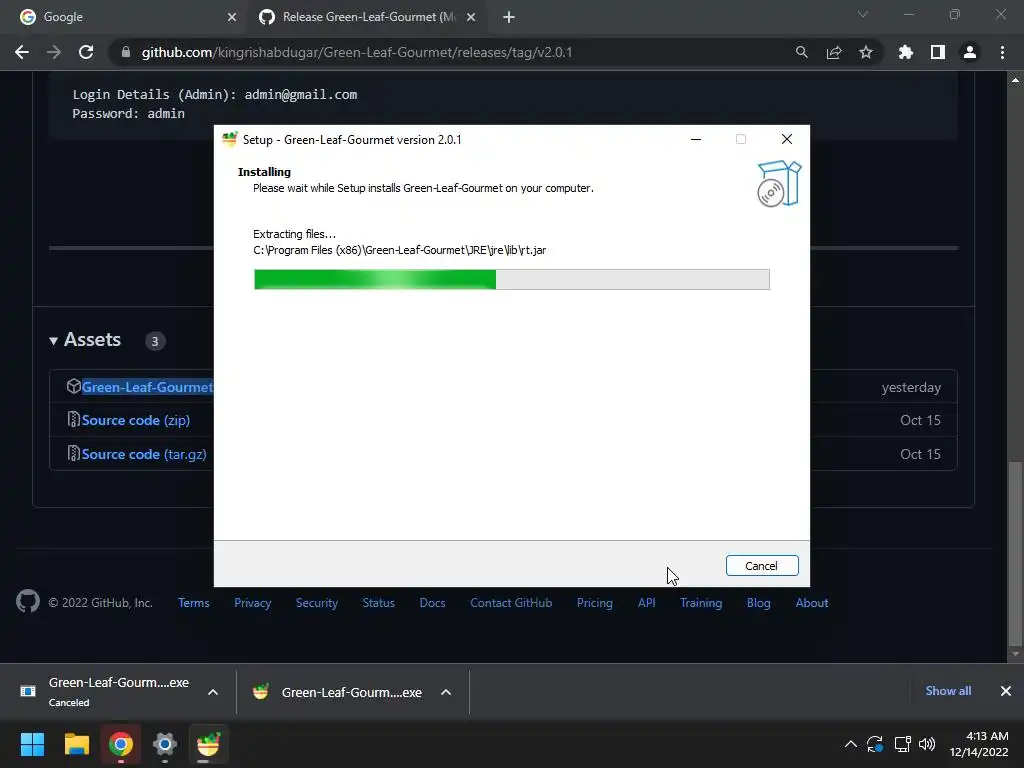Switch to the Google tab
The height and width of the screenshot is (768, 1024).
pos(124,17)
